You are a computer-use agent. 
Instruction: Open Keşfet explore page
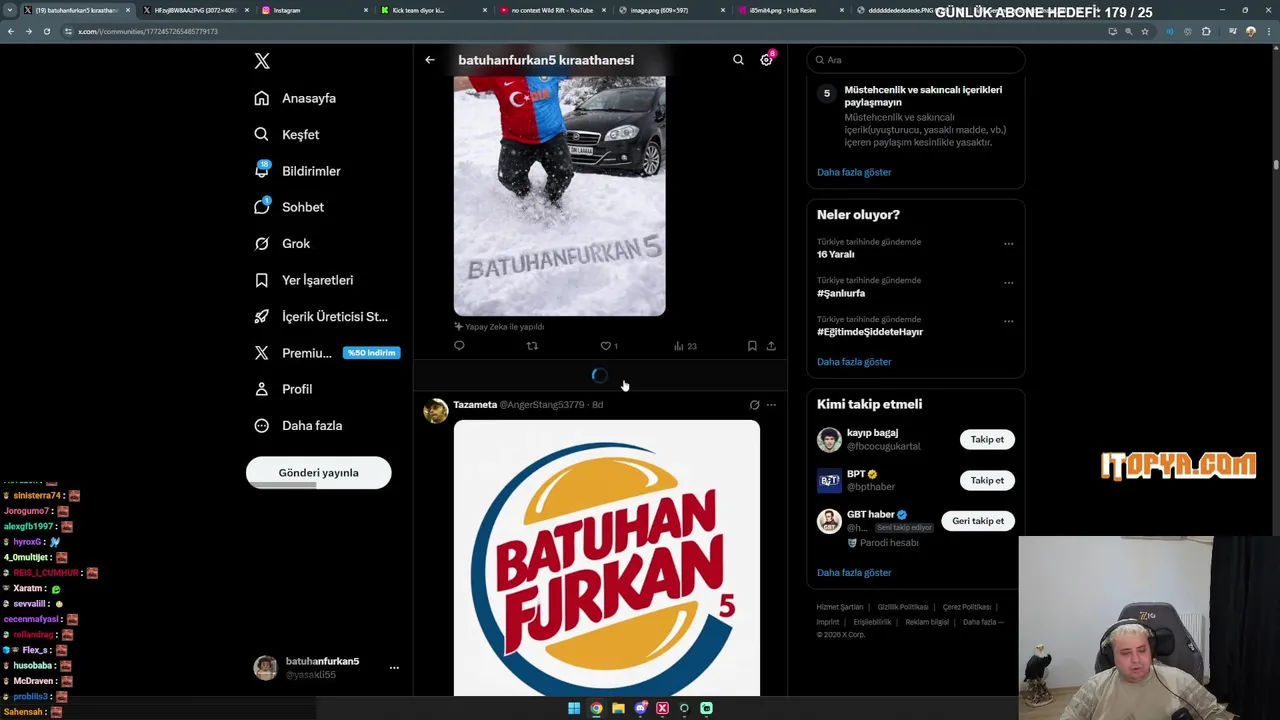pos(287,135)
